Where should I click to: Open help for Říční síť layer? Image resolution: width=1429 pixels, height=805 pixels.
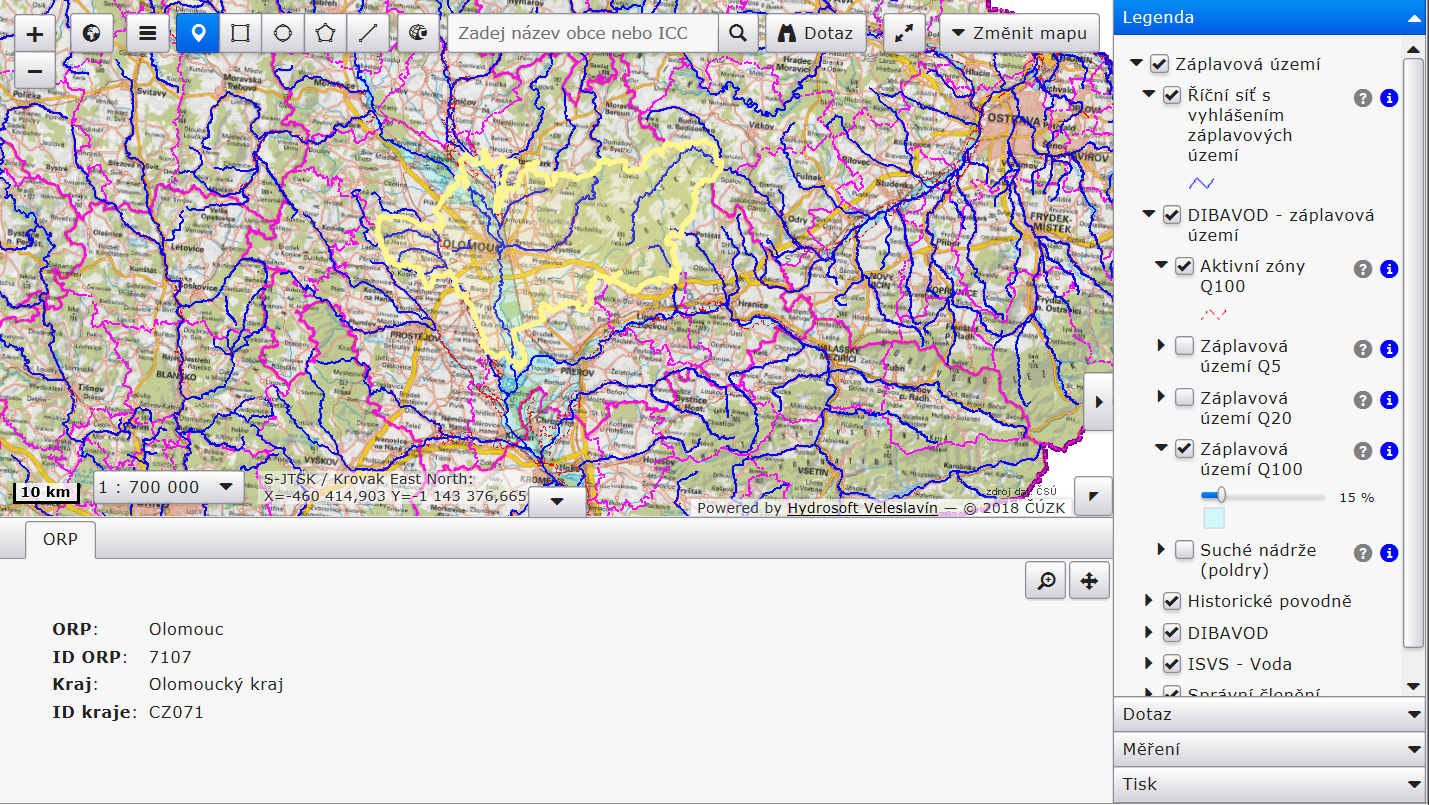[x=1362, y=98]
